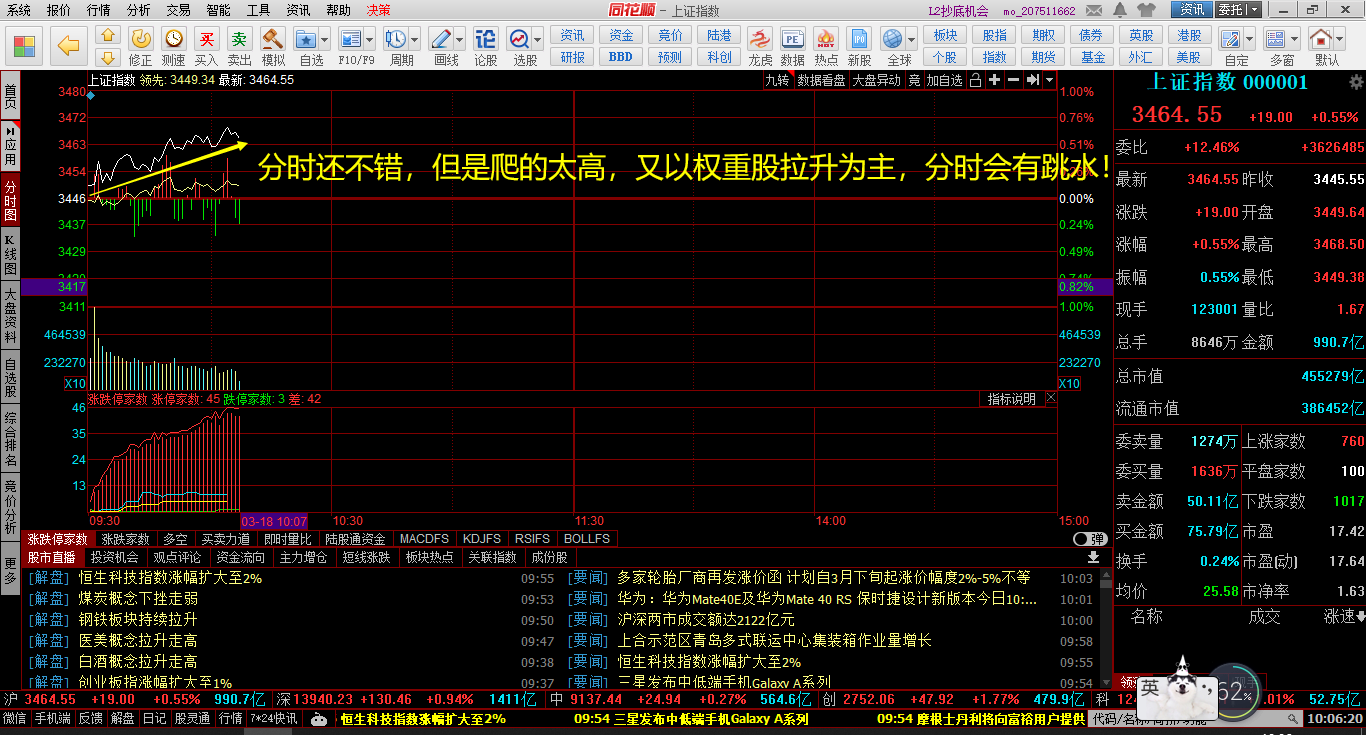Open the F10/F9 info icon
Viewport: 1366px width, 735px height.
point(350,39)
